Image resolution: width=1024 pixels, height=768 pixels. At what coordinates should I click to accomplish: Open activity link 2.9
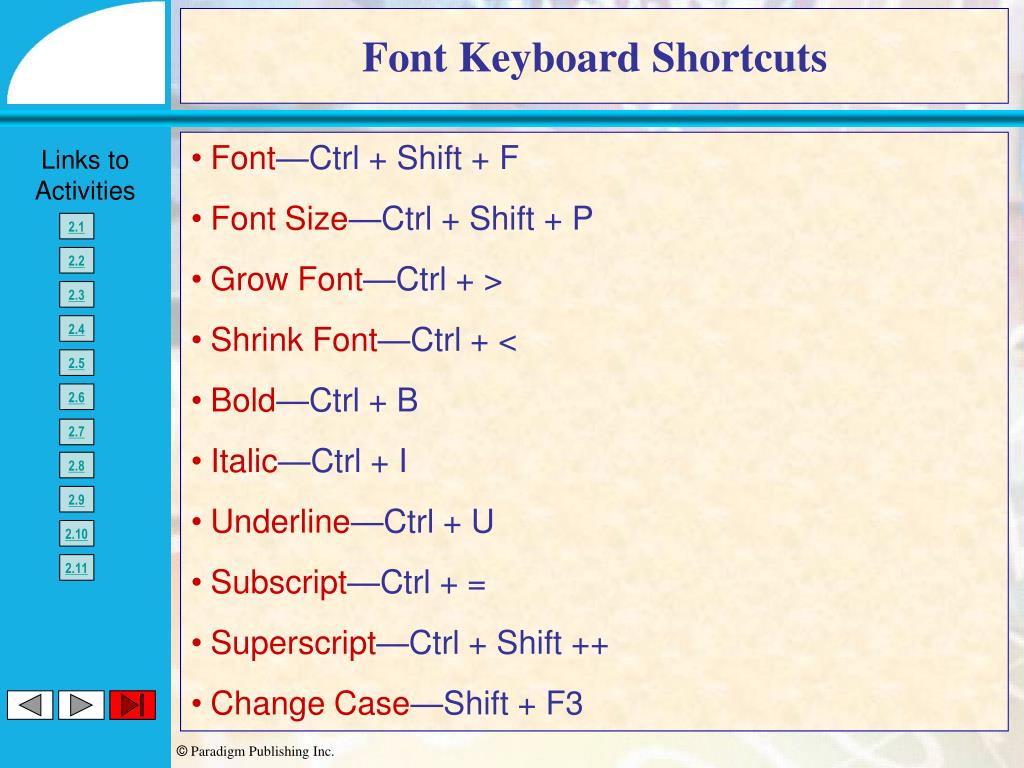(76, 500)
